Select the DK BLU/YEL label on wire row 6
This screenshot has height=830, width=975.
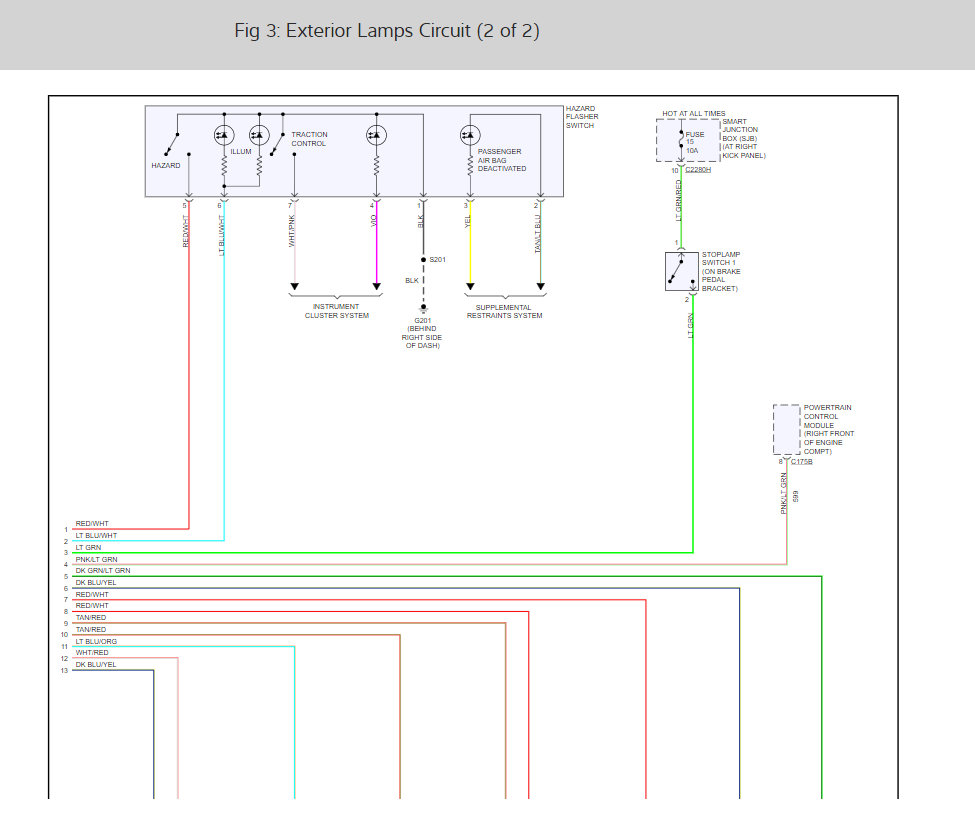coord(96,583)
